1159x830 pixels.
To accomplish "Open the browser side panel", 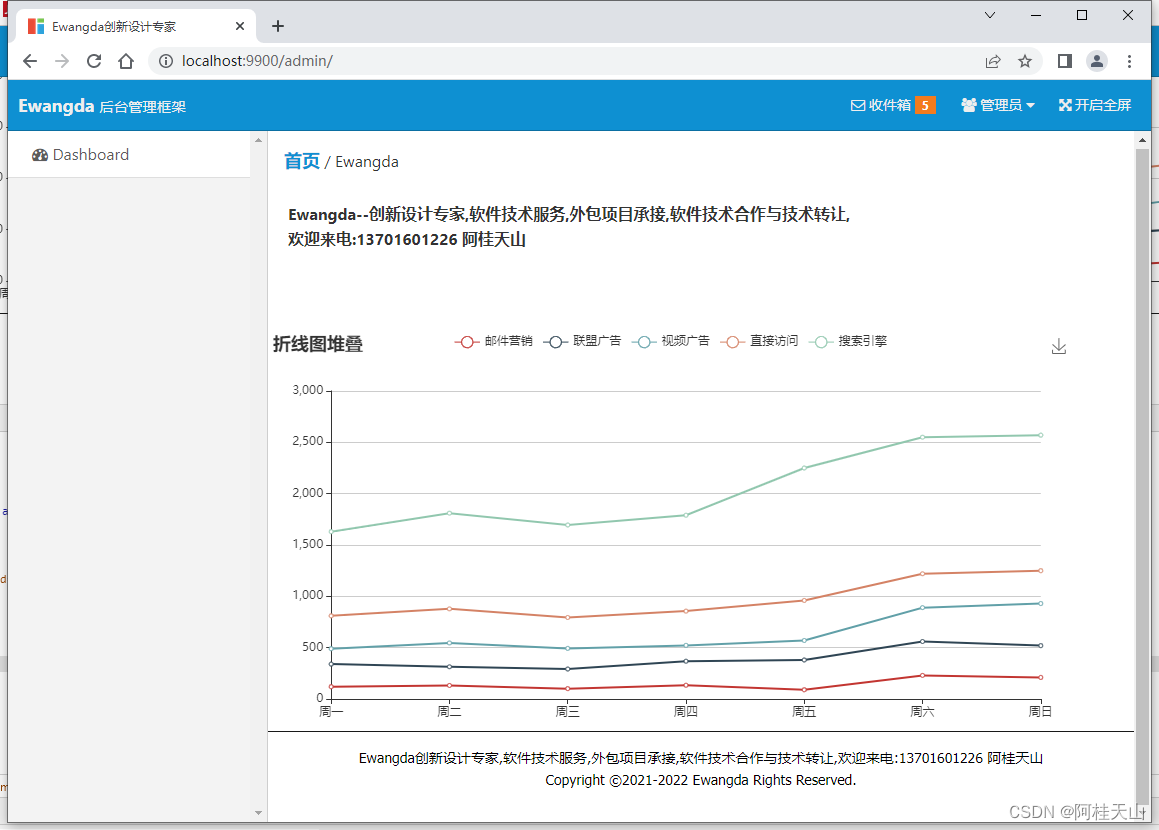I will [x=1064, y=61].
